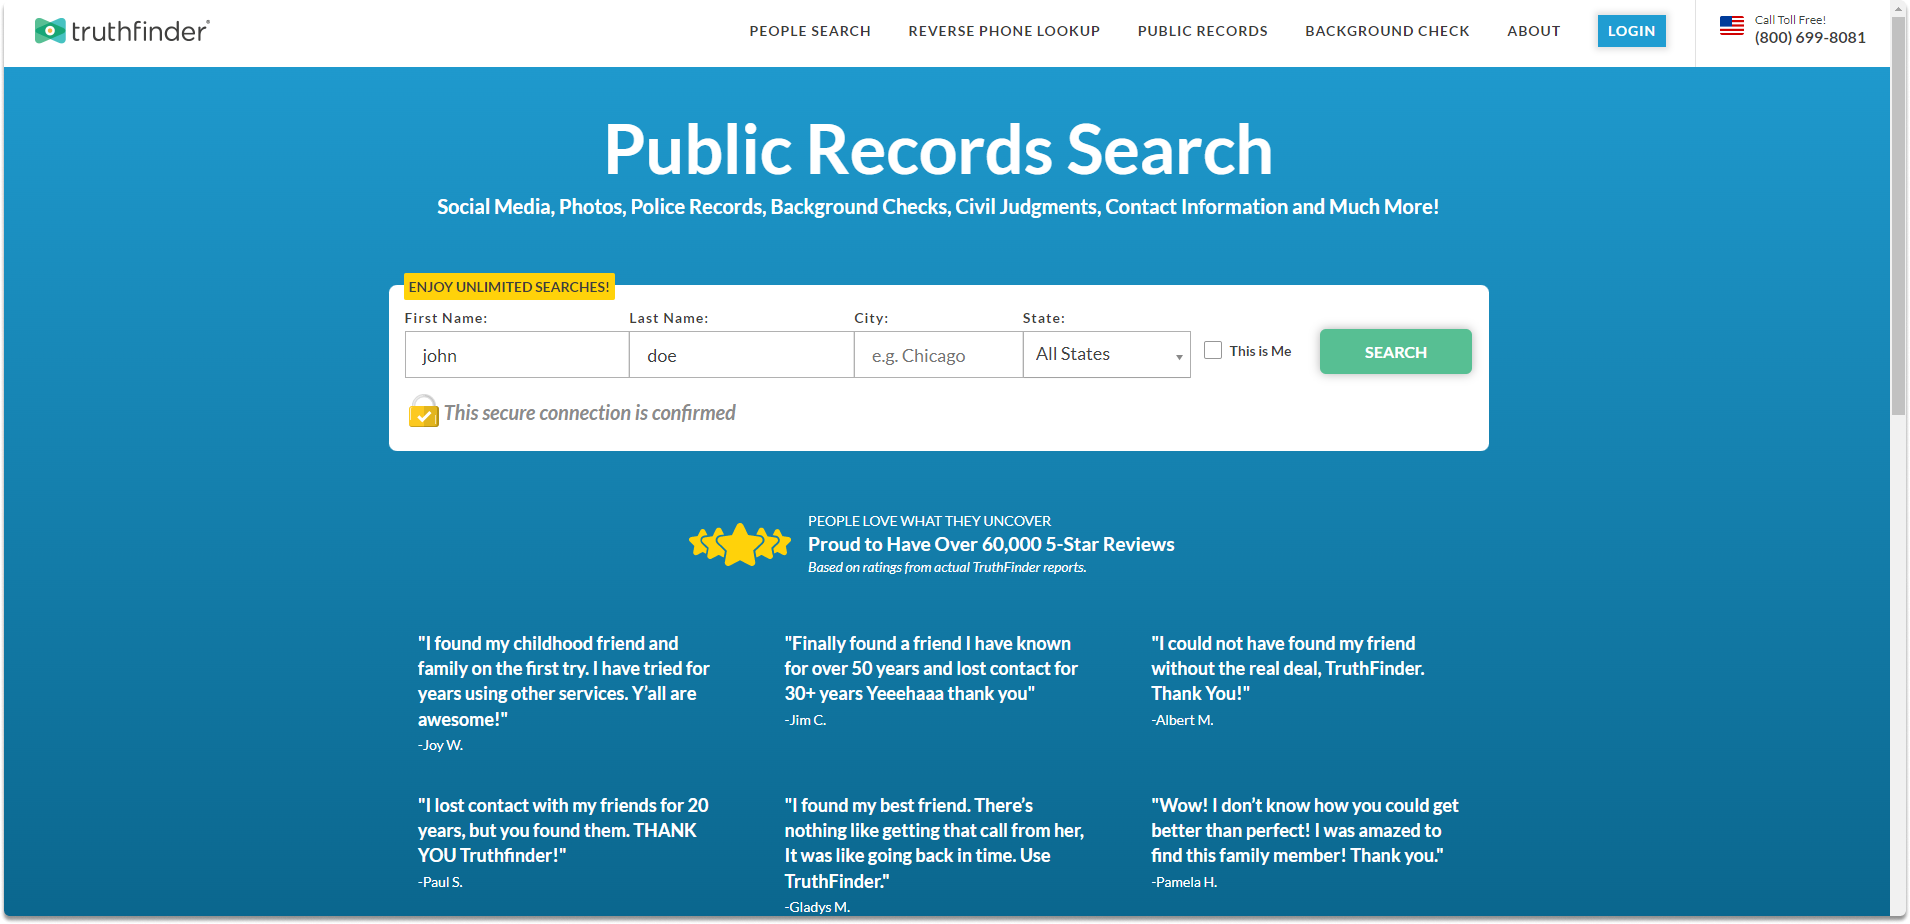Click the subtitle listing Social Media, Photos, Police Records
Screen dimensions: 1910x924
(938, 207)
